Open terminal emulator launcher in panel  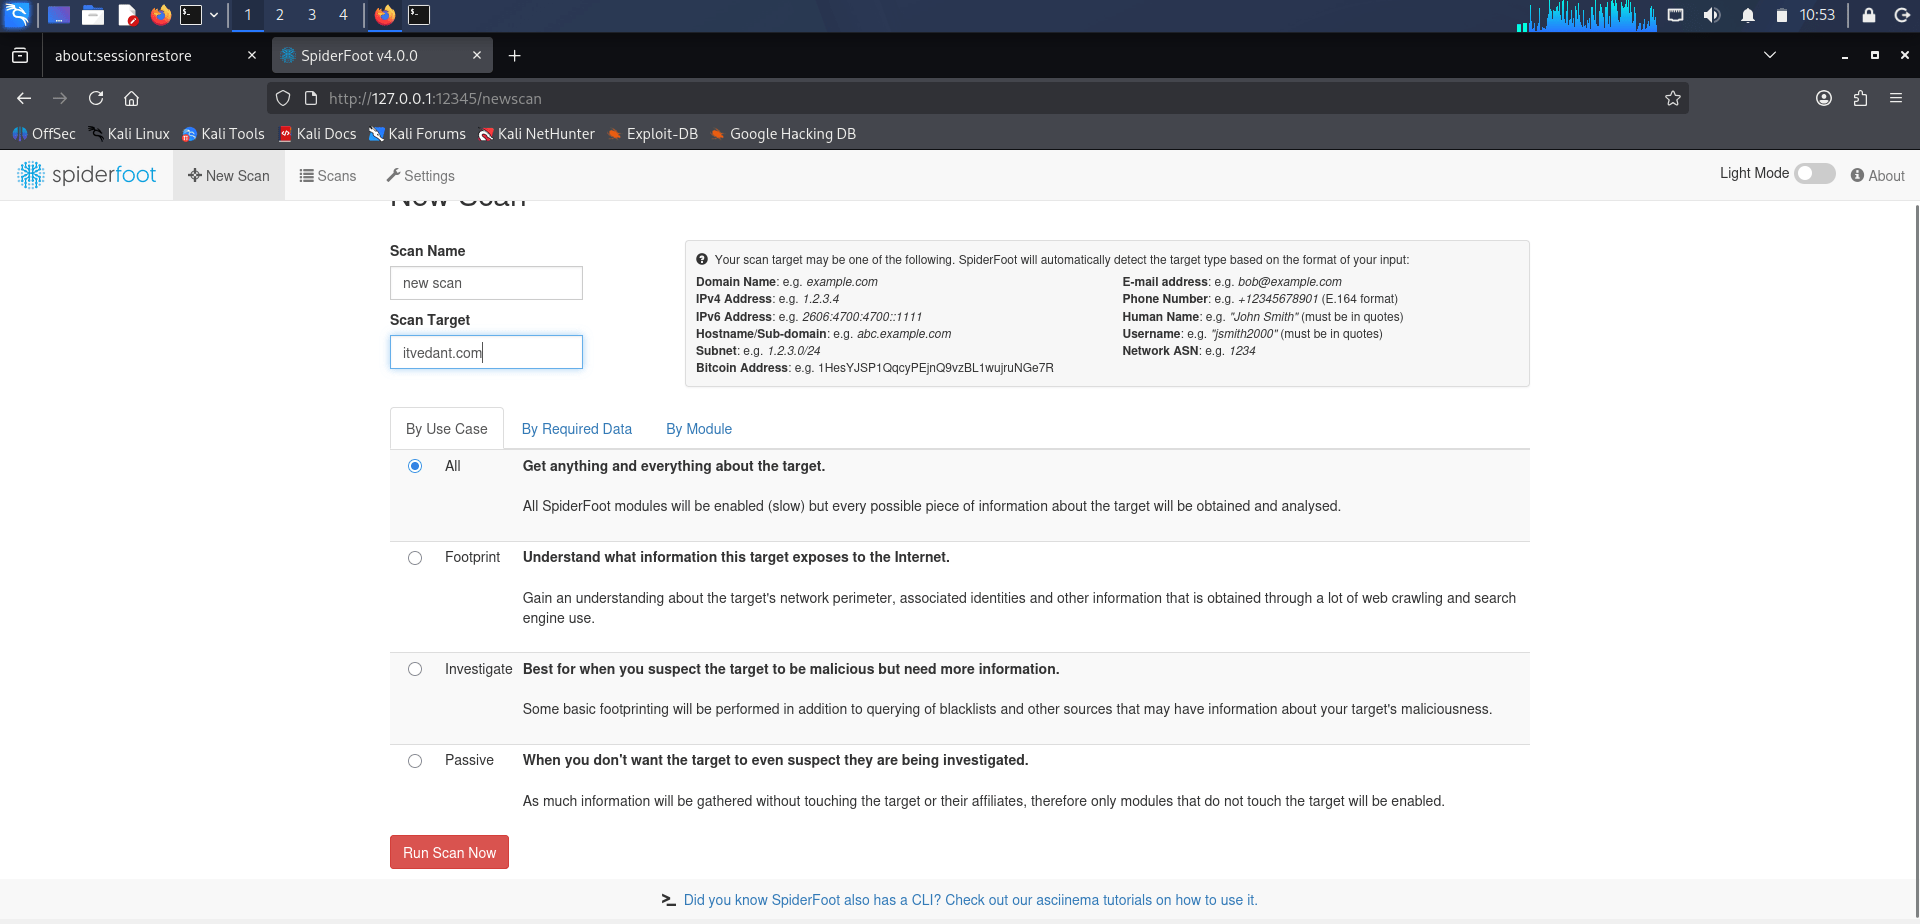(x=191, y=15)
